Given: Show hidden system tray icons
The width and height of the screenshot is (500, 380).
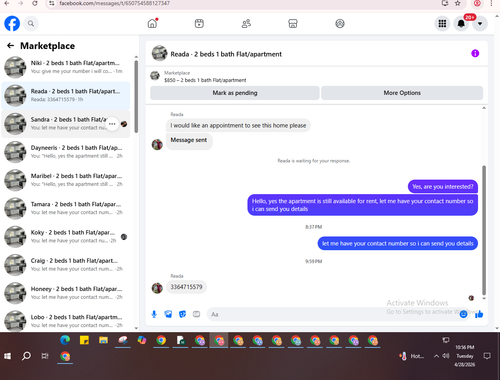Looking at the screenshot, I should tap(436, 356).
